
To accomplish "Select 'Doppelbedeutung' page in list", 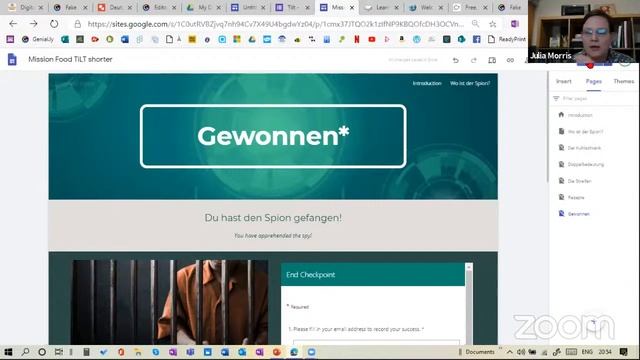I will (586, 164).
